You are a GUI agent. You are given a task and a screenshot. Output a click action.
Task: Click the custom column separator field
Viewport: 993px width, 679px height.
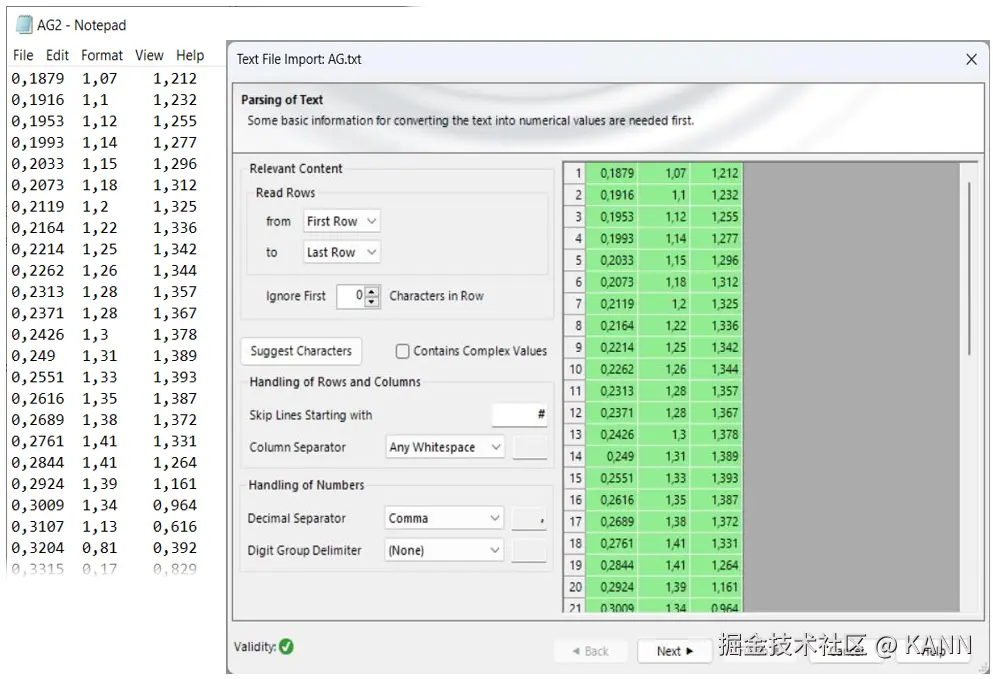529,447
